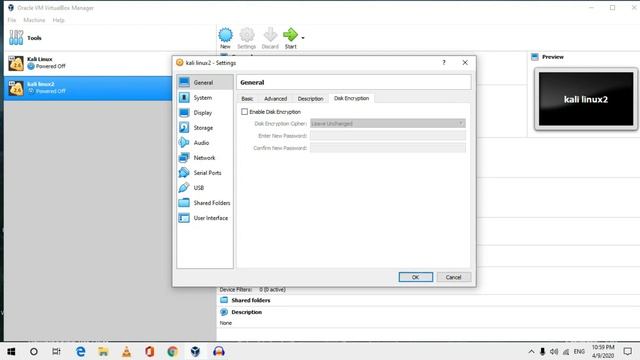Click the green Start arrow icon
This screenshot has height=360, width=640.
(290, 35)
